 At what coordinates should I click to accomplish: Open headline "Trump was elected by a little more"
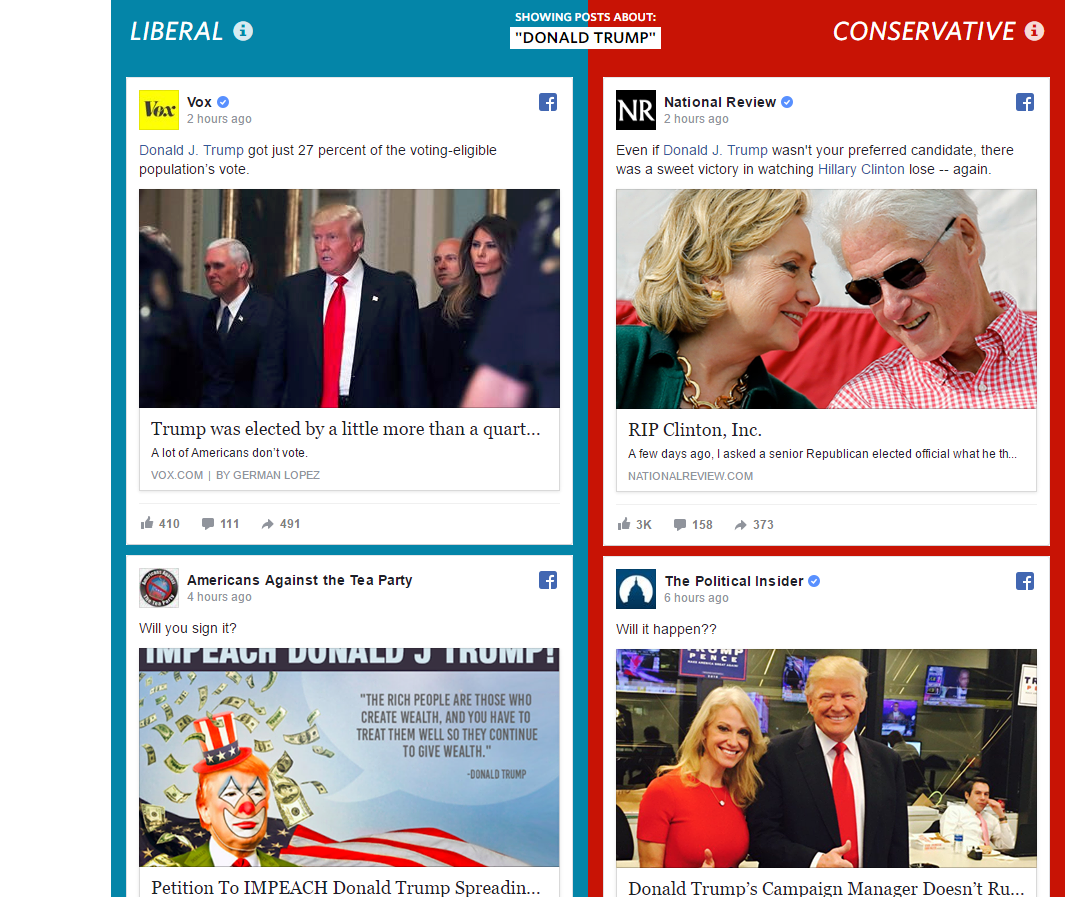(346, 429)
